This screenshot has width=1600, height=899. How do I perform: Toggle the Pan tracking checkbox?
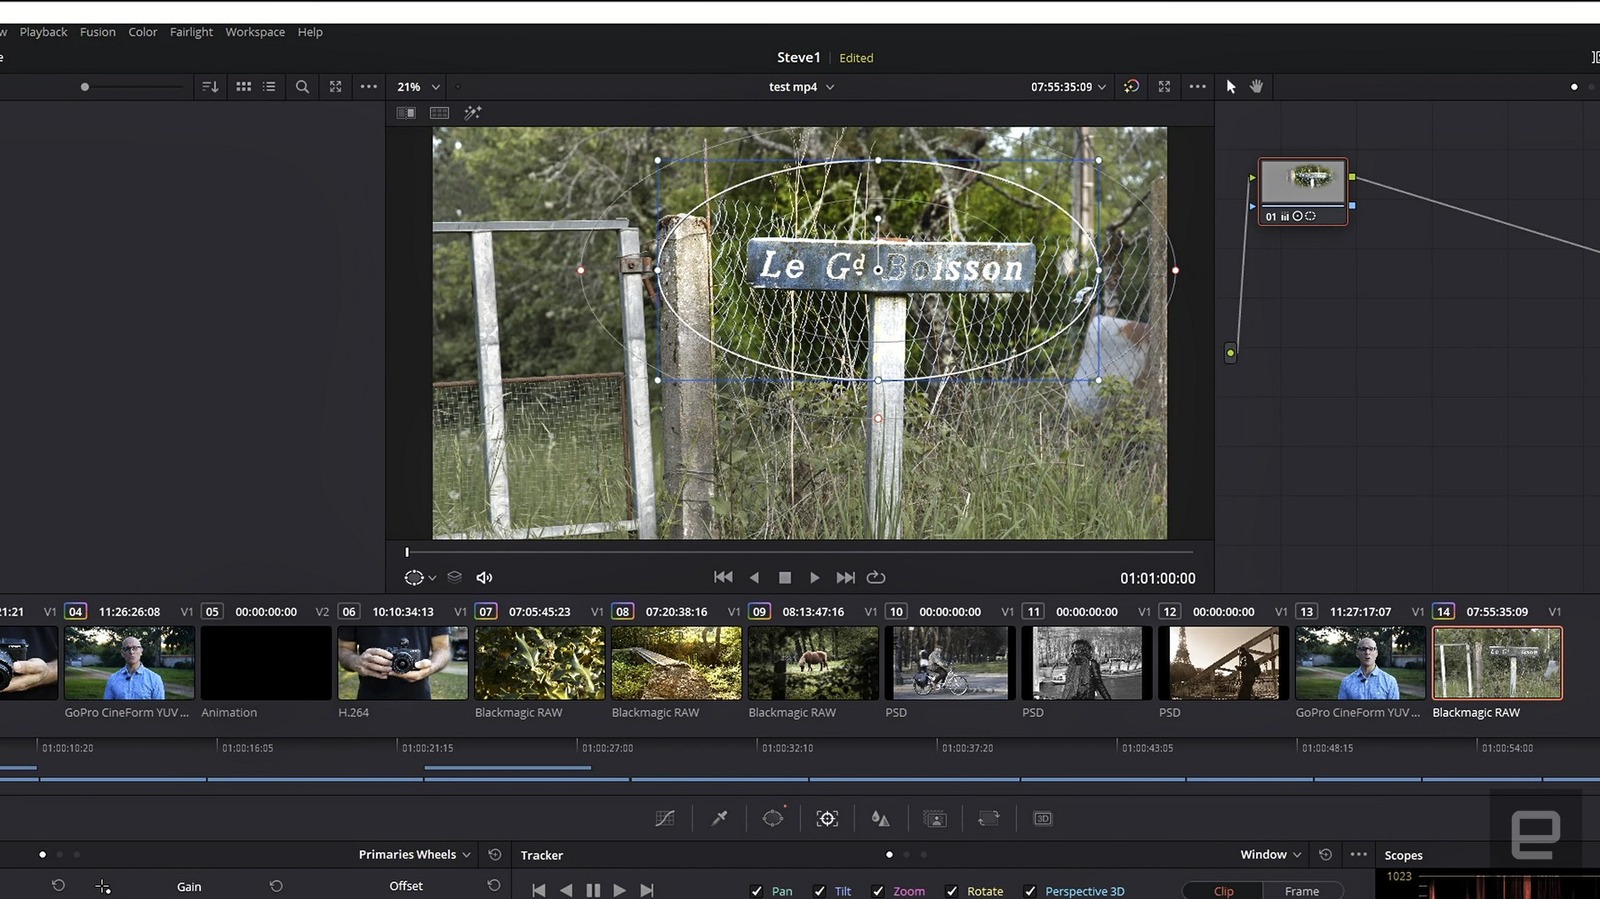757,891
